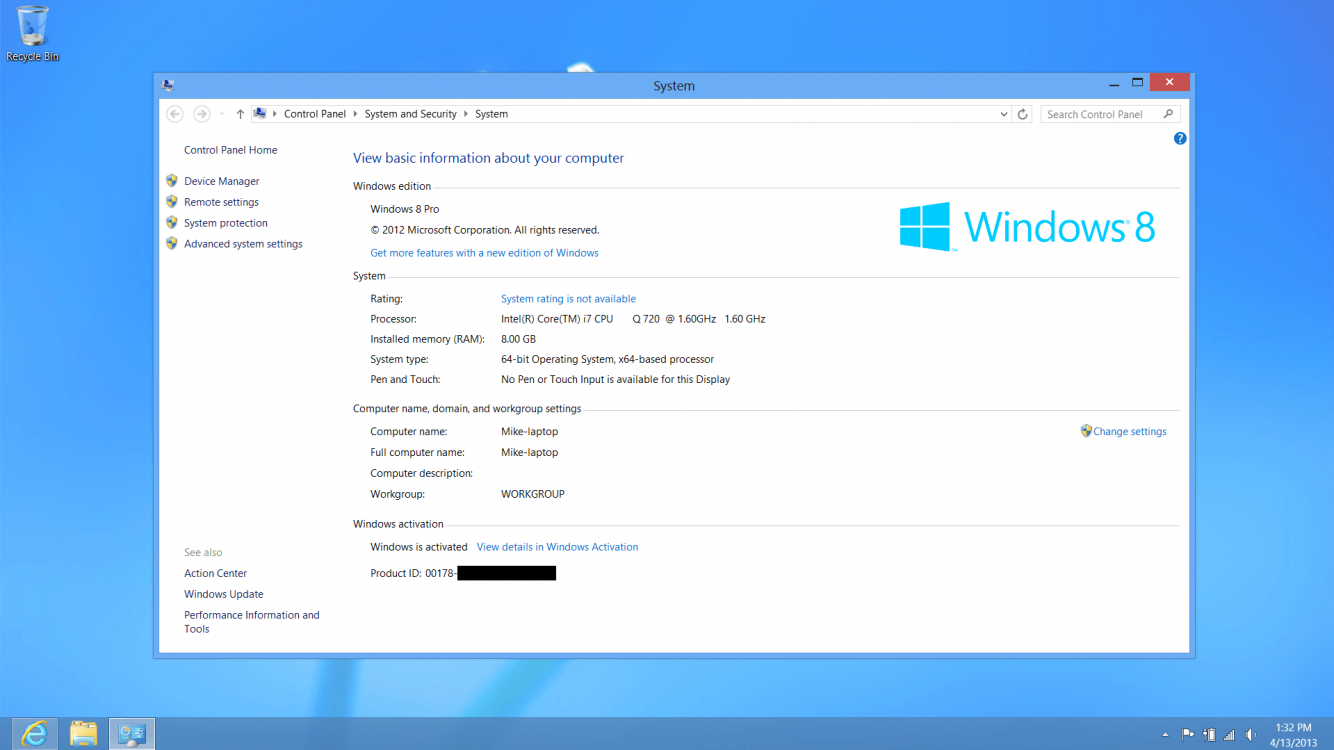Image resolution: width=1334 pixels, height=750 pixels.
Task: Open File Explorer from the taskbar
Action: coord(83,734)
